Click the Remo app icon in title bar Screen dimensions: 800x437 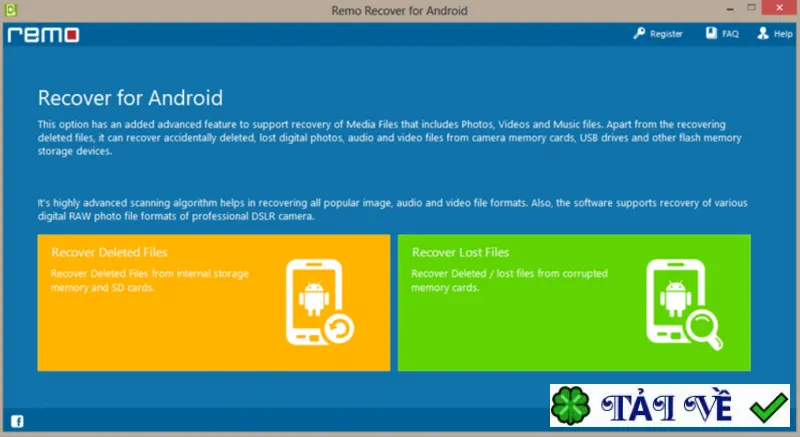pyautogui.click(x=11, y=10)
